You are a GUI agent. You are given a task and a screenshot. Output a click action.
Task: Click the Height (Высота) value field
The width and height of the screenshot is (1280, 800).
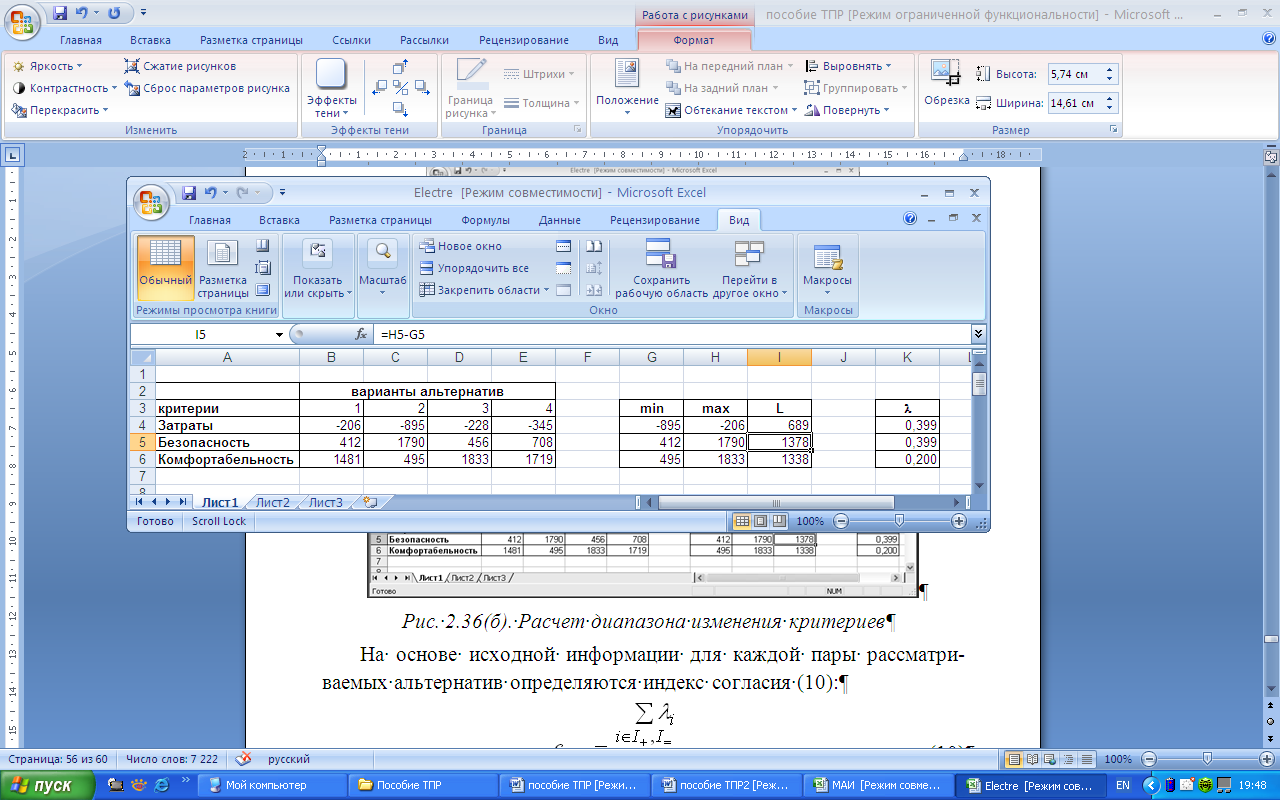[x=1075, y=75]
